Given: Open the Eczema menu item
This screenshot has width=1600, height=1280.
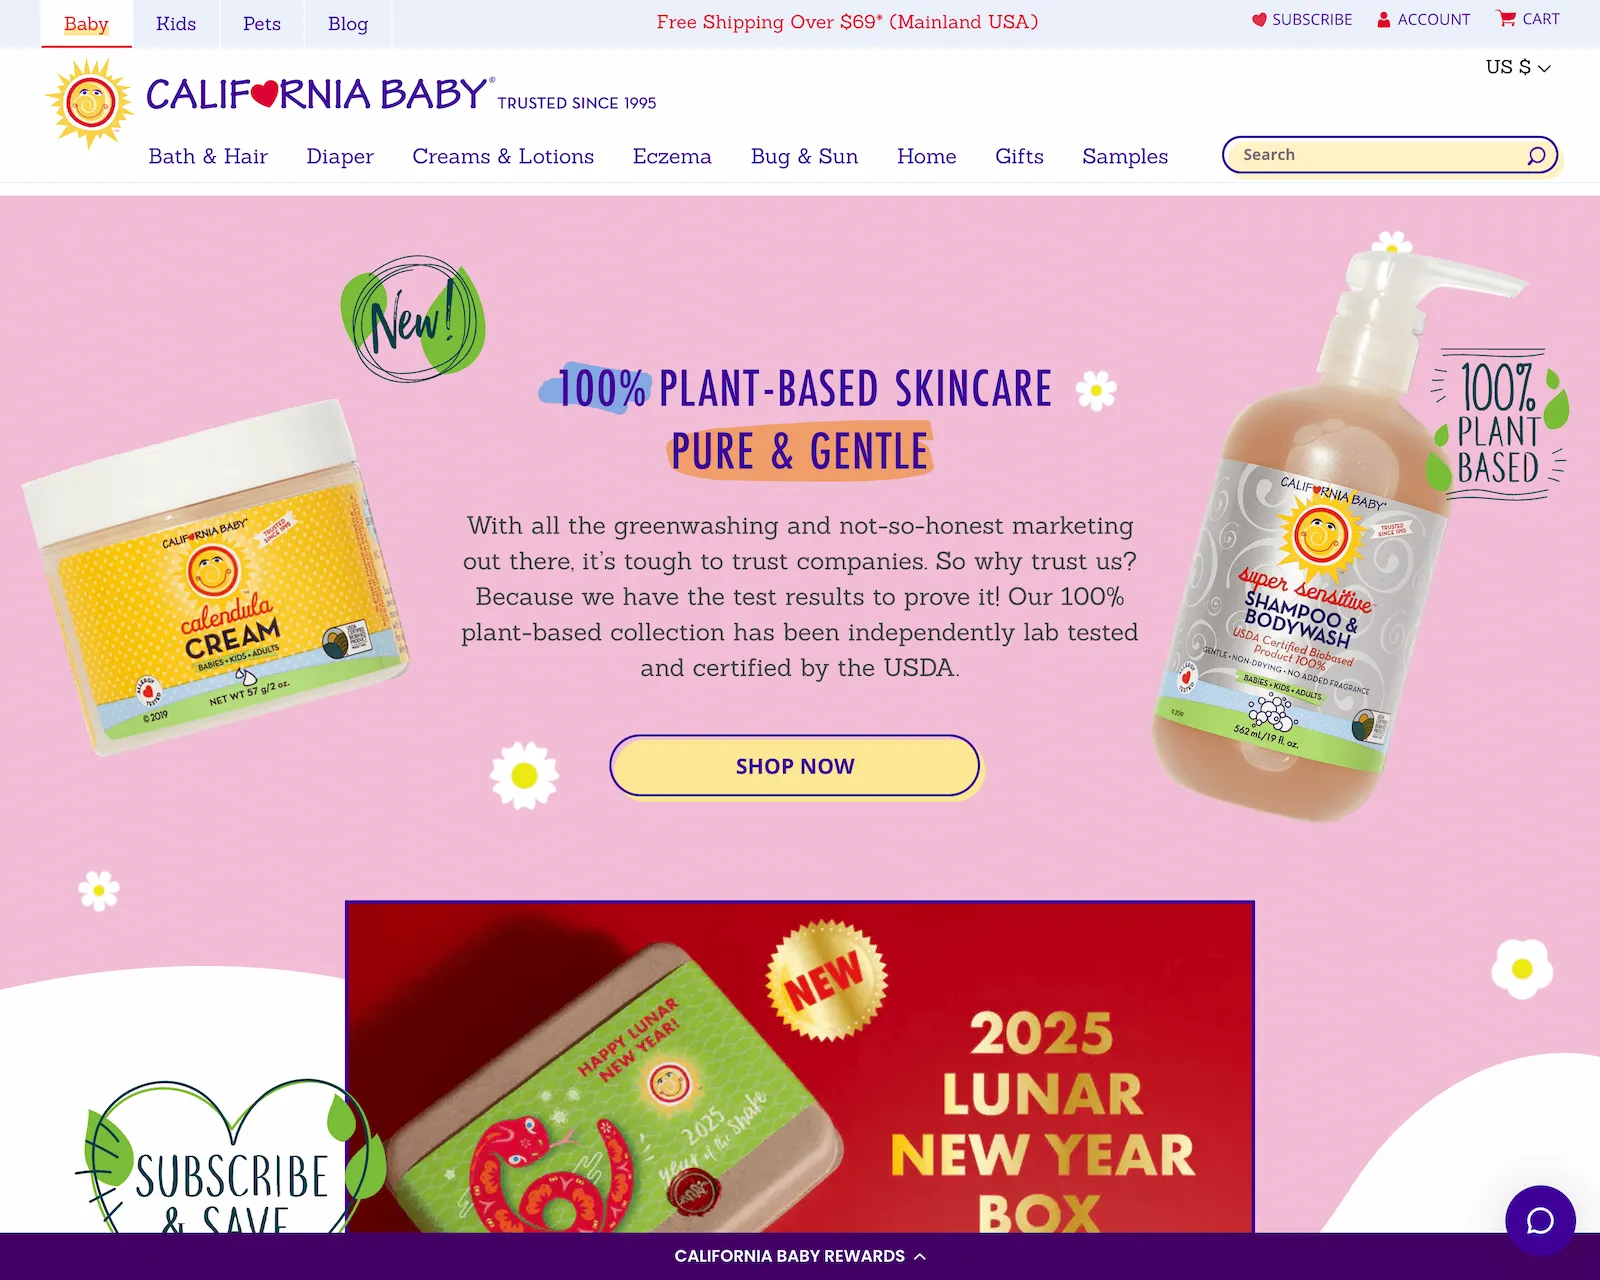Looking at the screenshot, I should click(x=672, y=156).
